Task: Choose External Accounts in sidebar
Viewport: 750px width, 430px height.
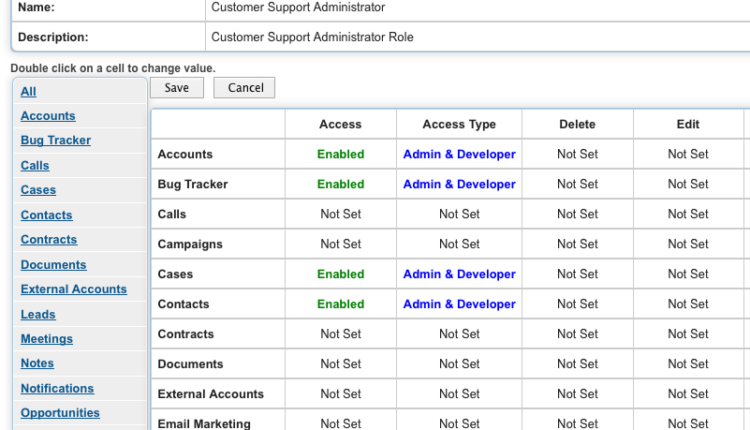Action: click(74, 289)
